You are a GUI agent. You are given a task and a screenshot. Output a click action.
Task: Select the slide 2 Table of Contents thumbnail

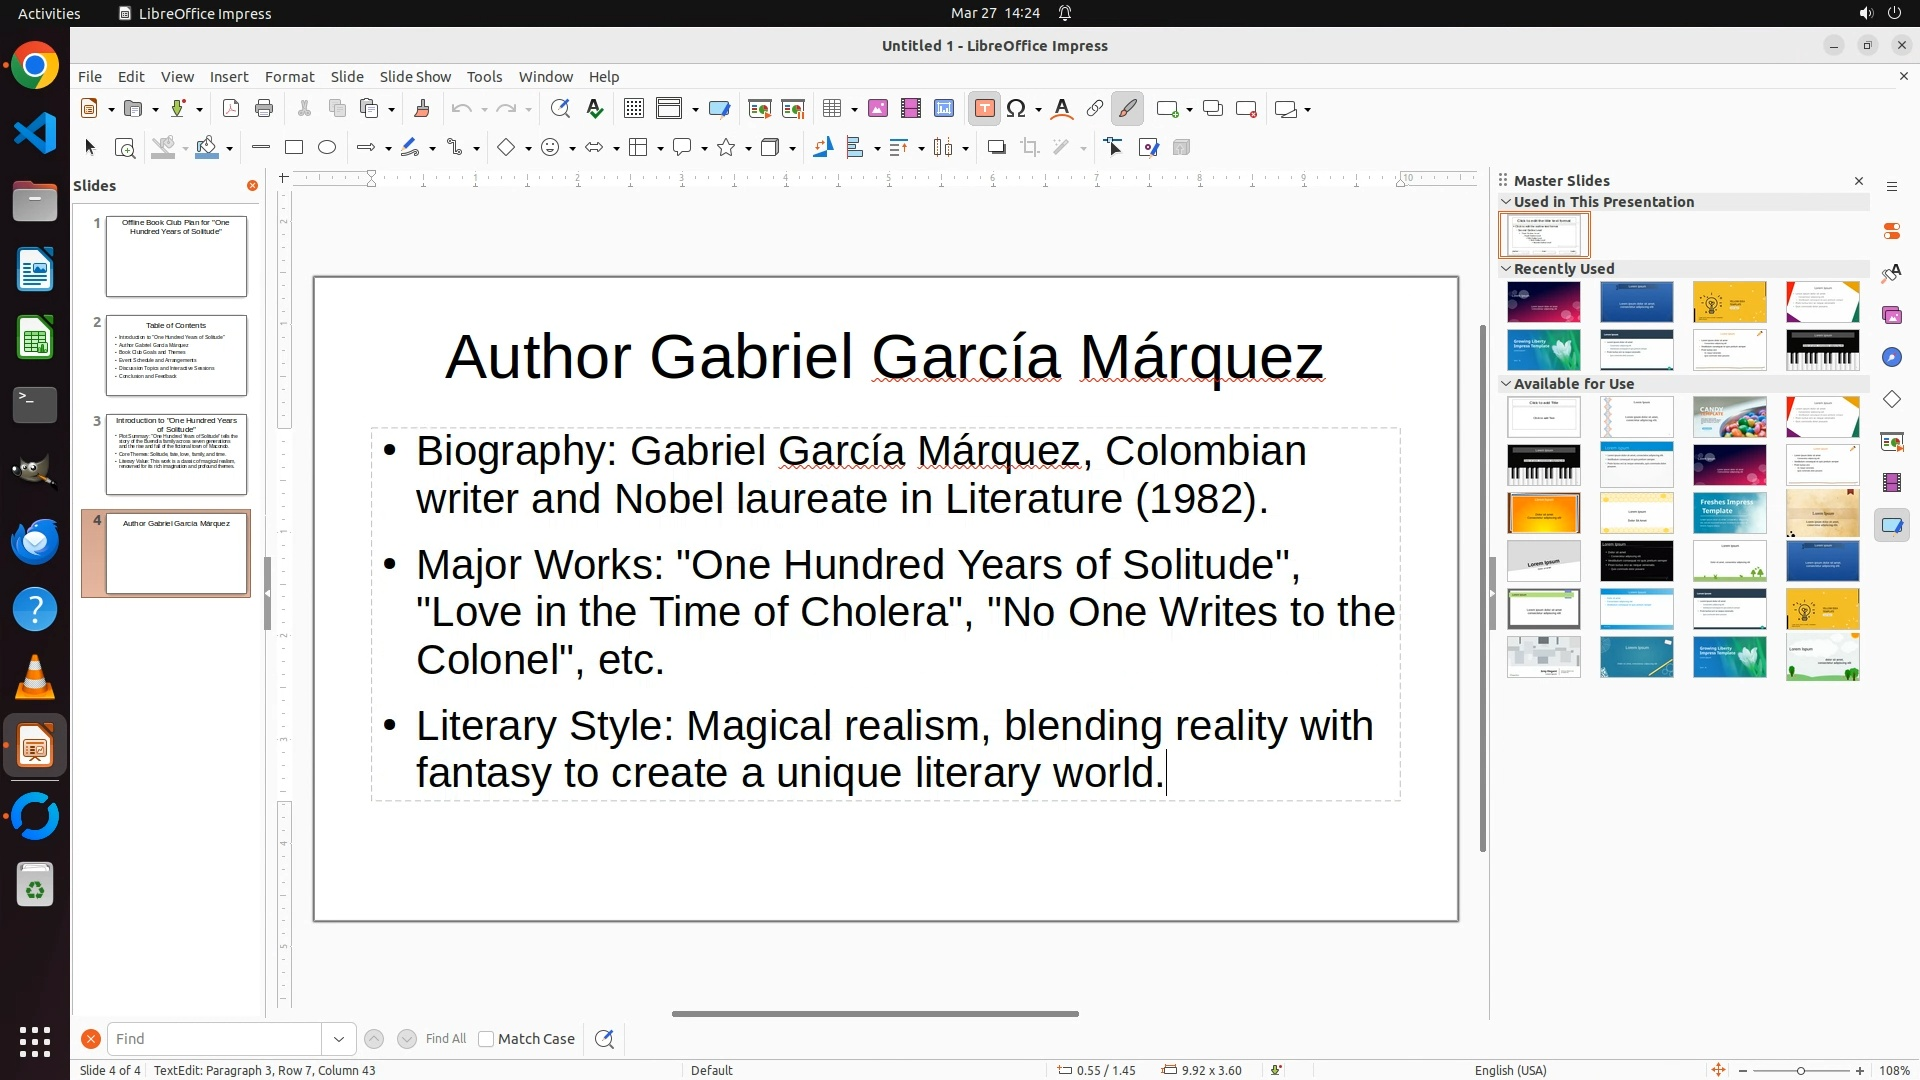click(x=176, y=355)
